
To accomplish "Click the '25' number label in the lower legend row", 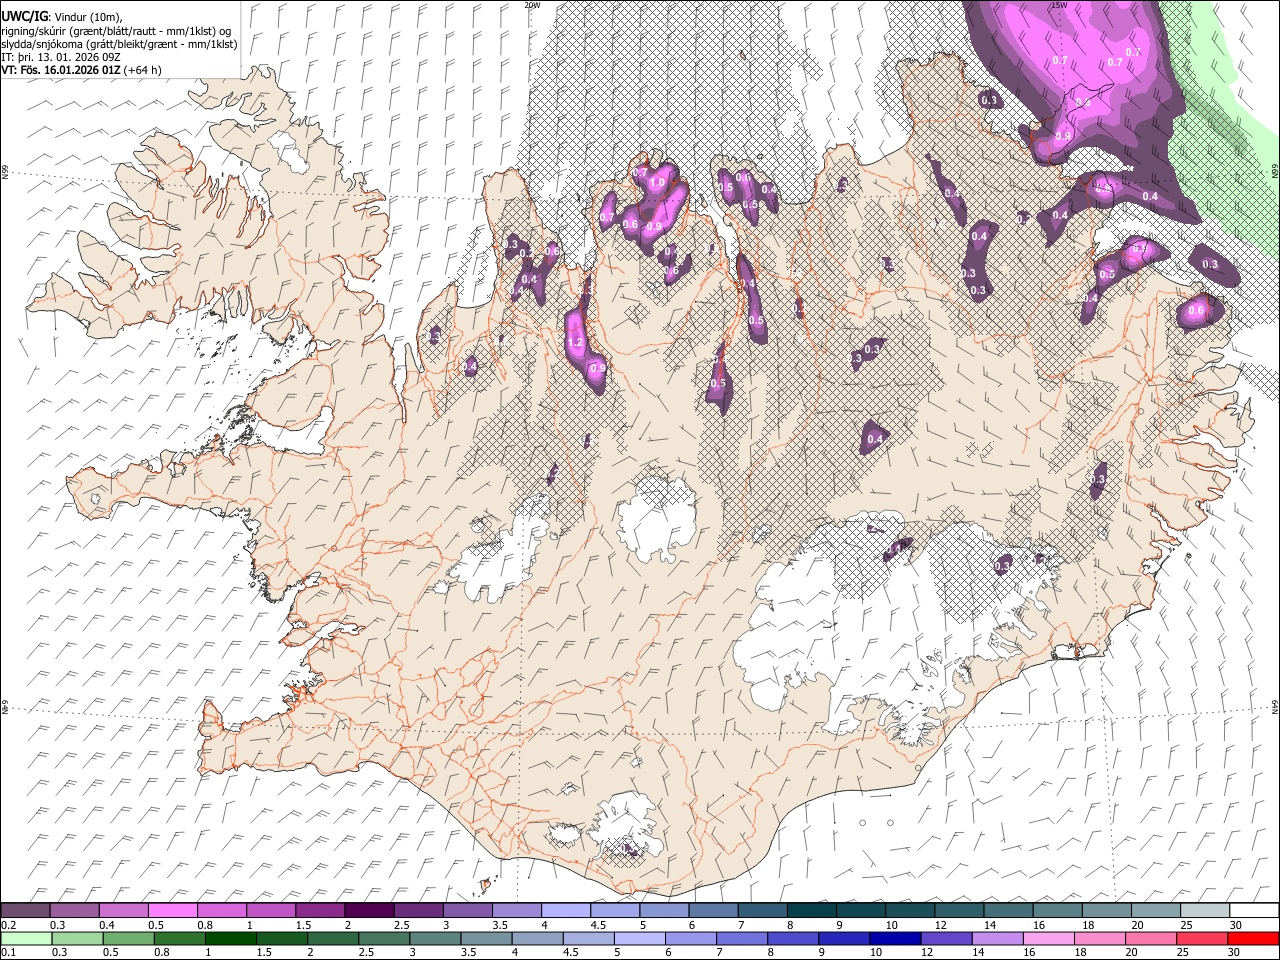I will coord(1184,953).
